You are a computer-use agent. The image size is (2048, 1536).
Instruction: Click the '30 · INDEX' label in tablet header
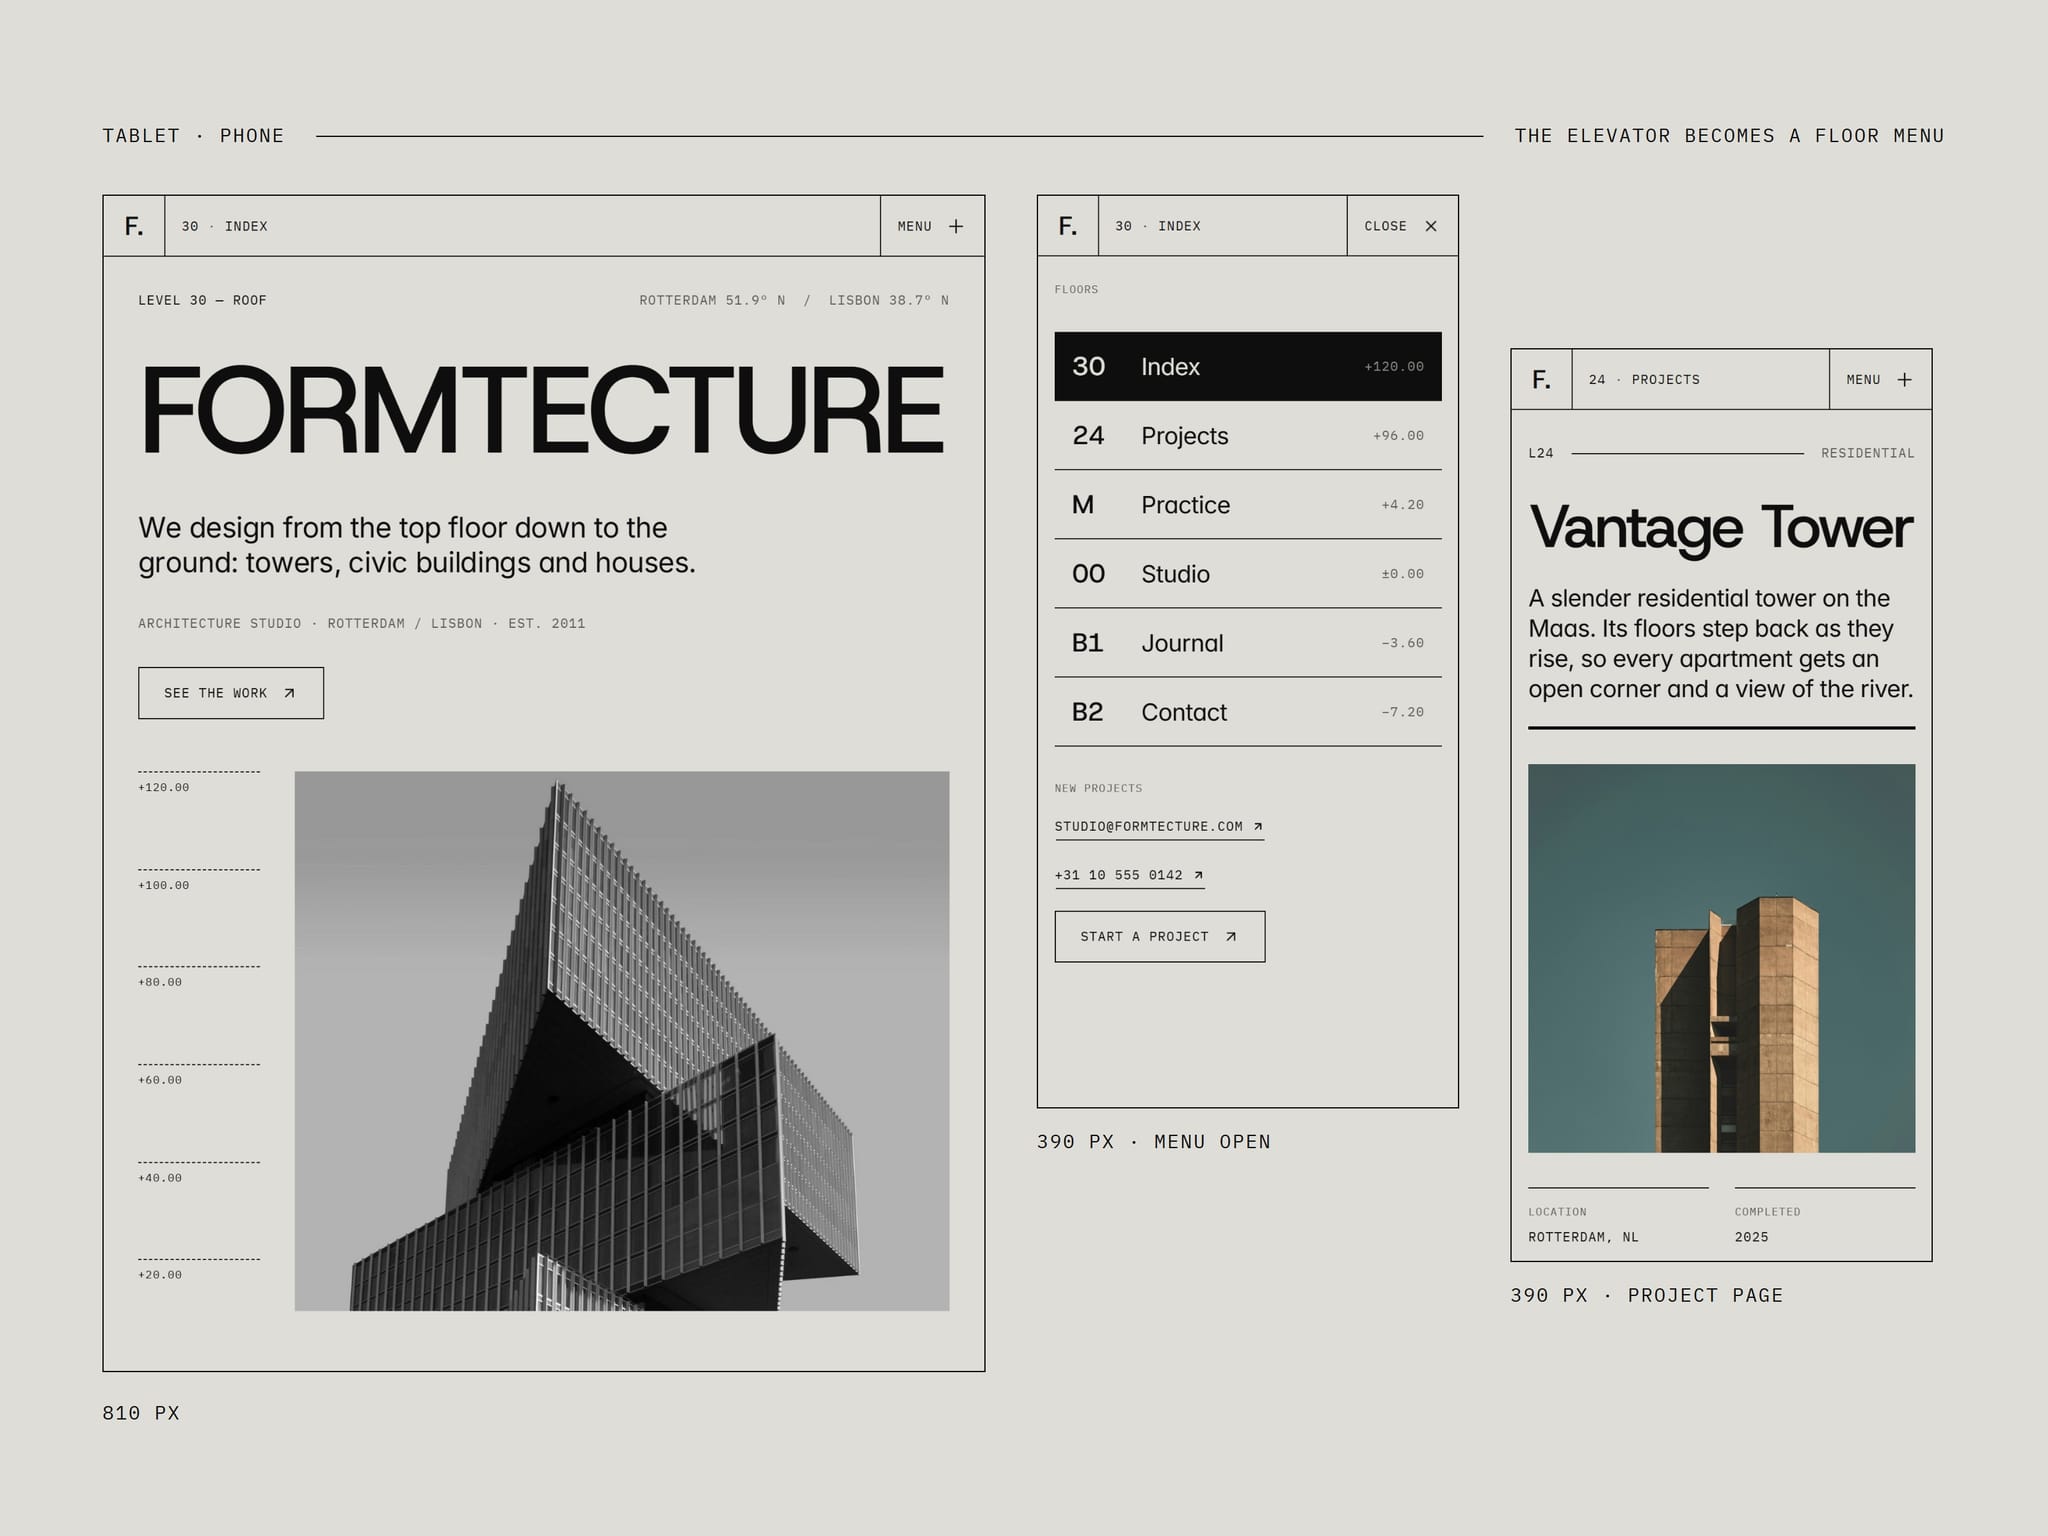(225, 227)
